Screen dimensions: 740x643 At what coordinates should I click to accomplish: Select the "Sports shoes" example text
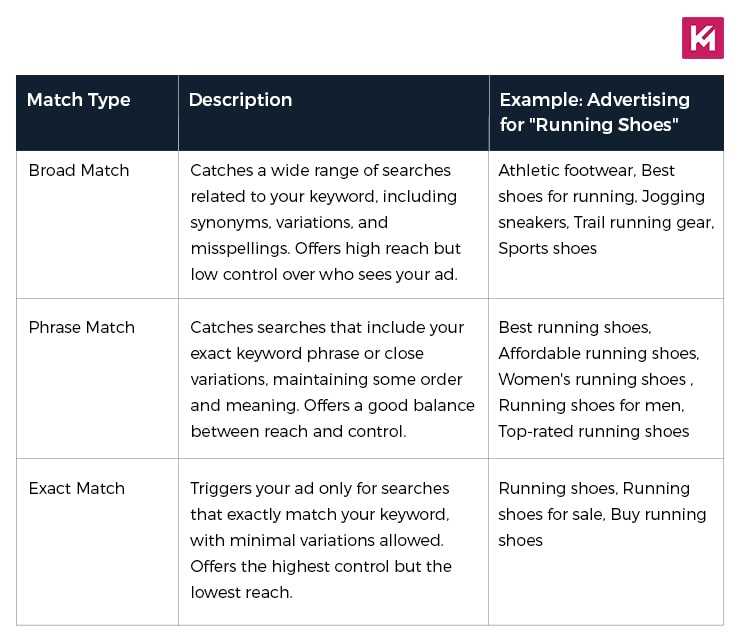(548, 249)
